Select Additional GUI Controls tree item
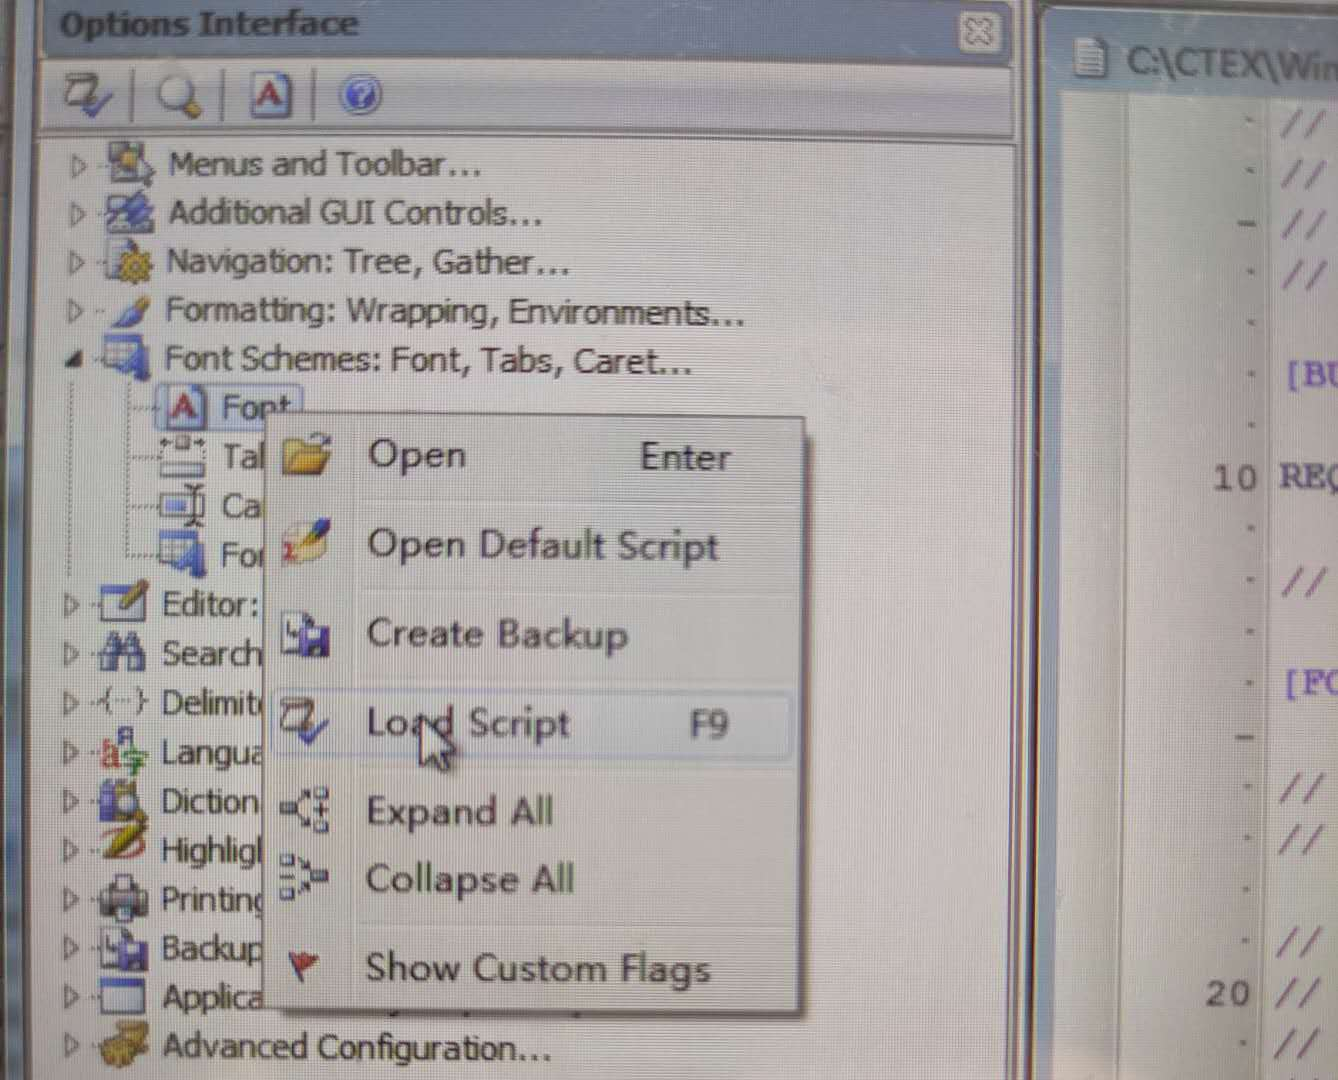The image size is (1338, 1080). pos(355,212)
